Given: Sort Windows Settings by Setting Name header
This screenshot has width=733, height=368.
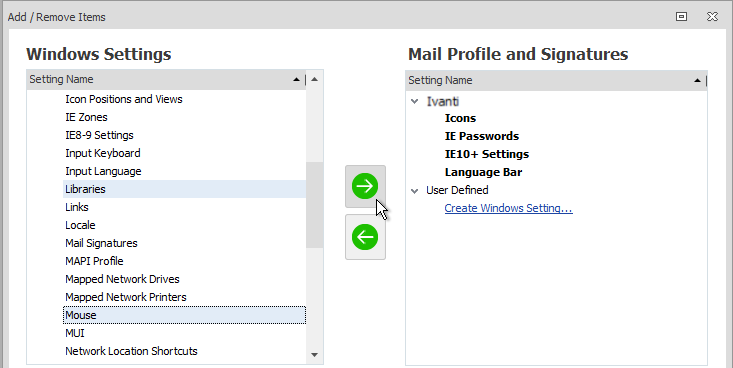Looking at the screenshot, I should tap(165, 79).
